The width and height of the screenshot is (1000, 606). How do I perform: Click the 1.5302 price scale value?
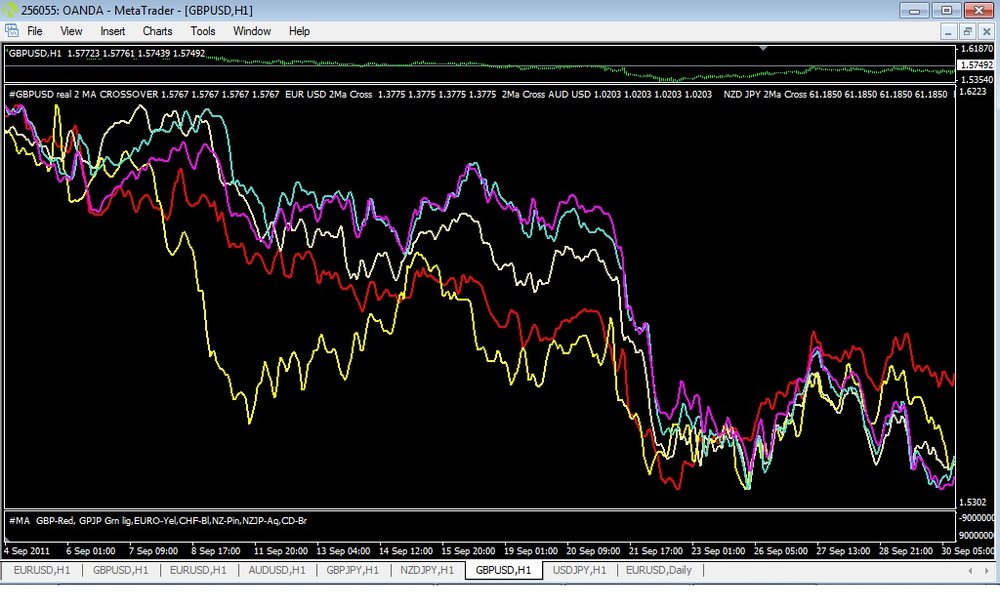(x=973, y=502)
